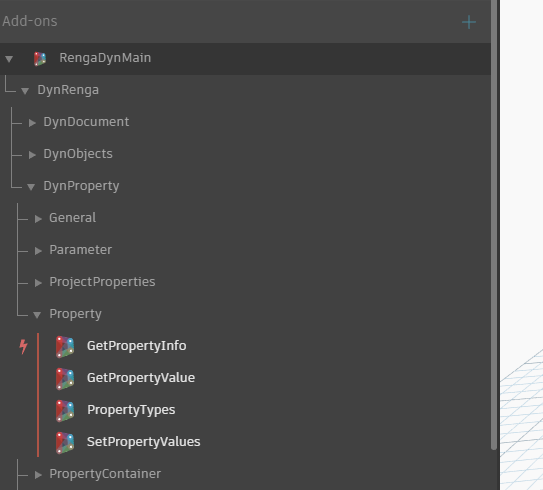Click the Add-ons section header
The width and height of the screenshot is (543, 490).
click(x=30, y=21)
